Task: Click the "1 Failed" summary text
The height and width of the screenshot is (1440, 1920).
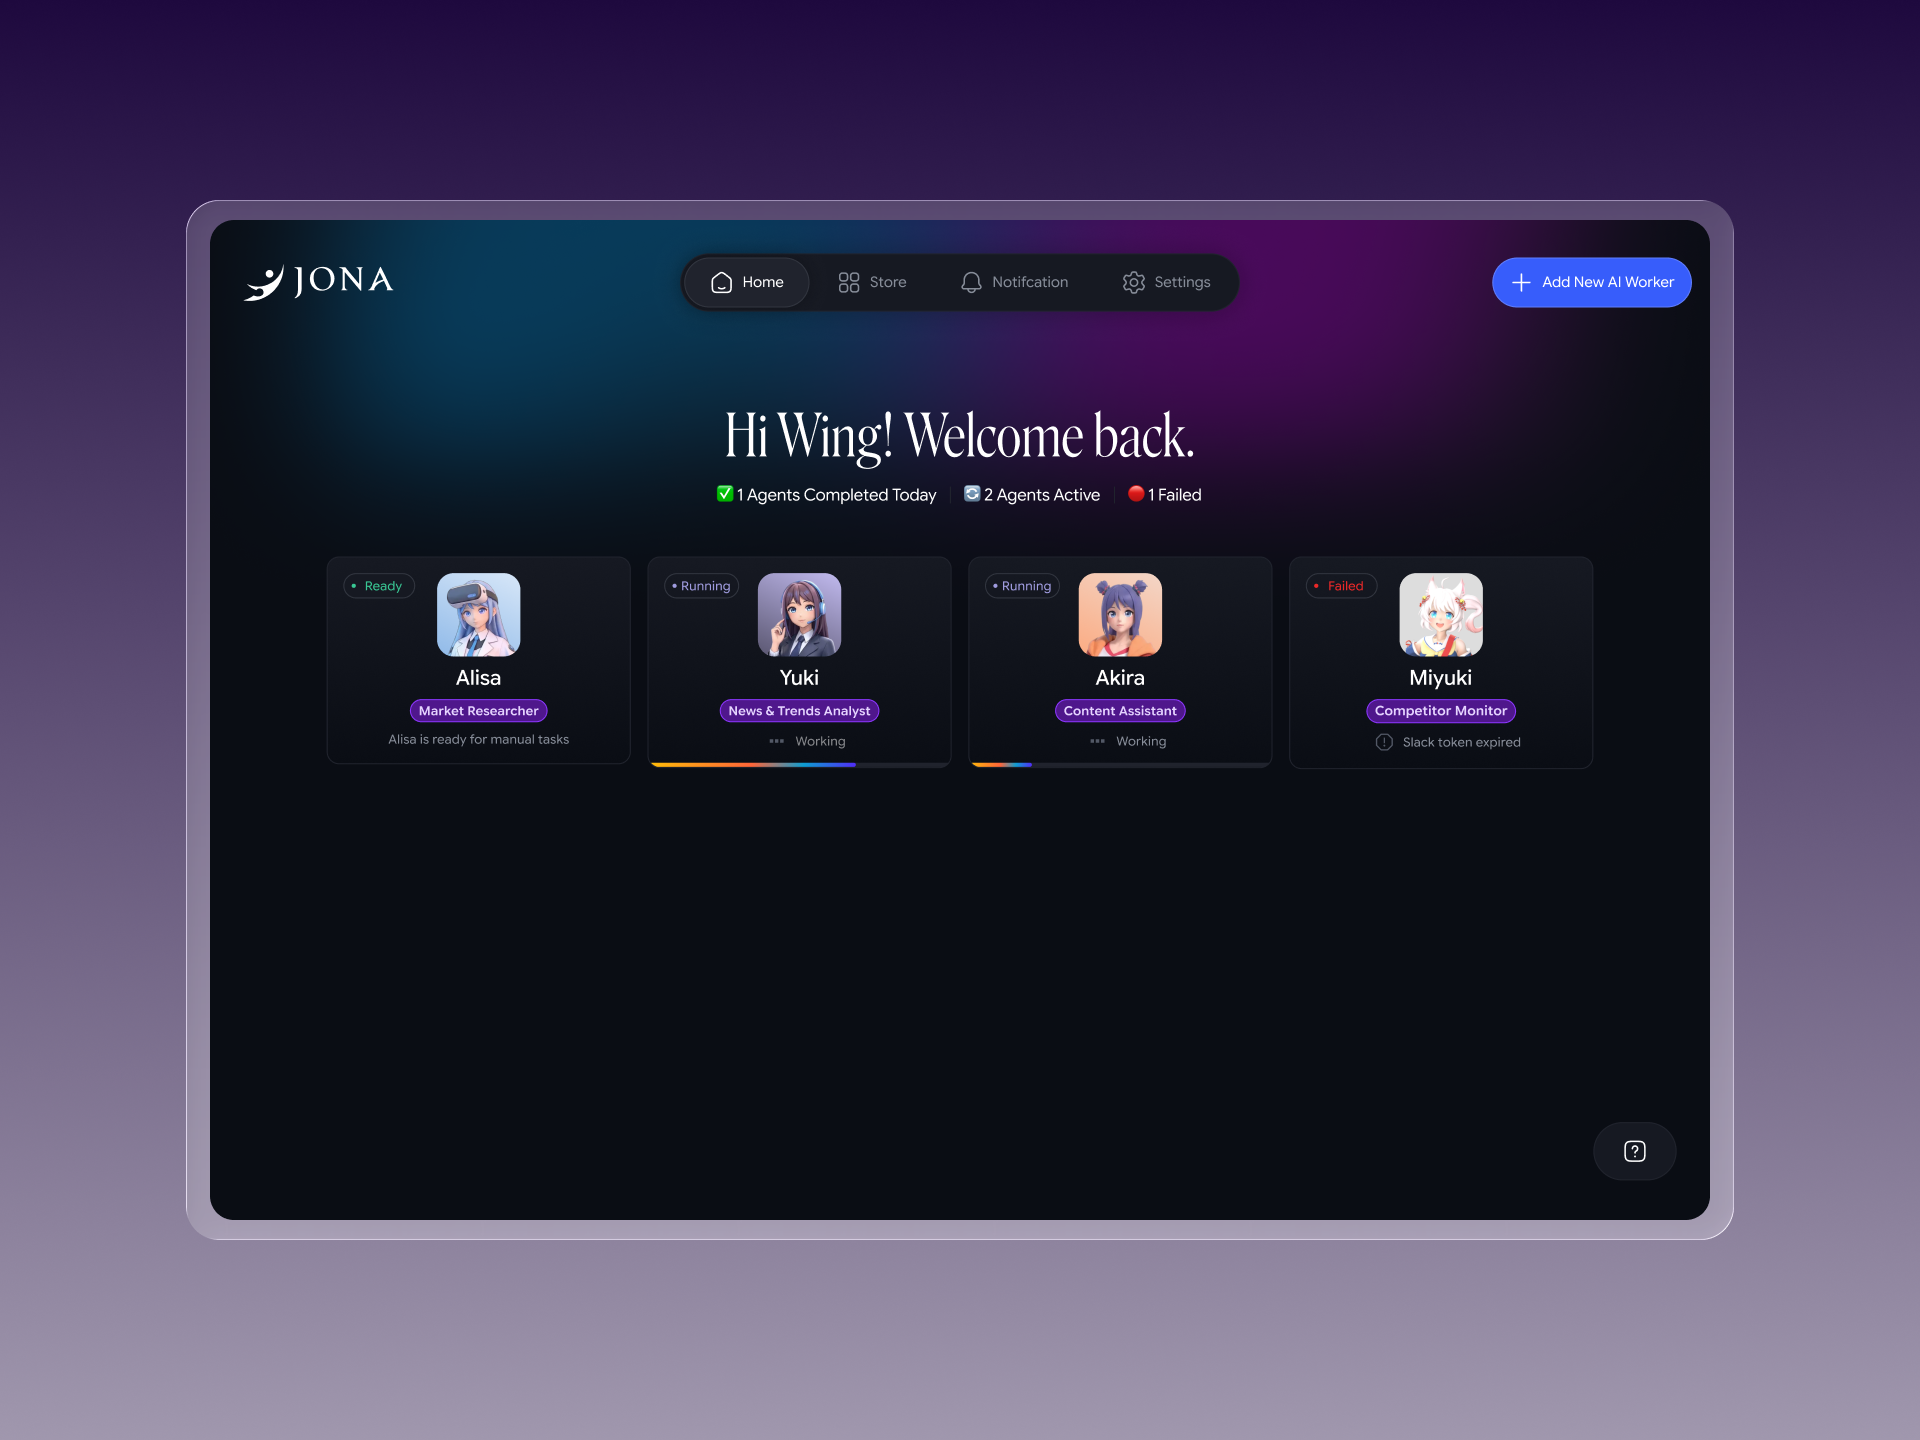Action: coord(1175,495)
